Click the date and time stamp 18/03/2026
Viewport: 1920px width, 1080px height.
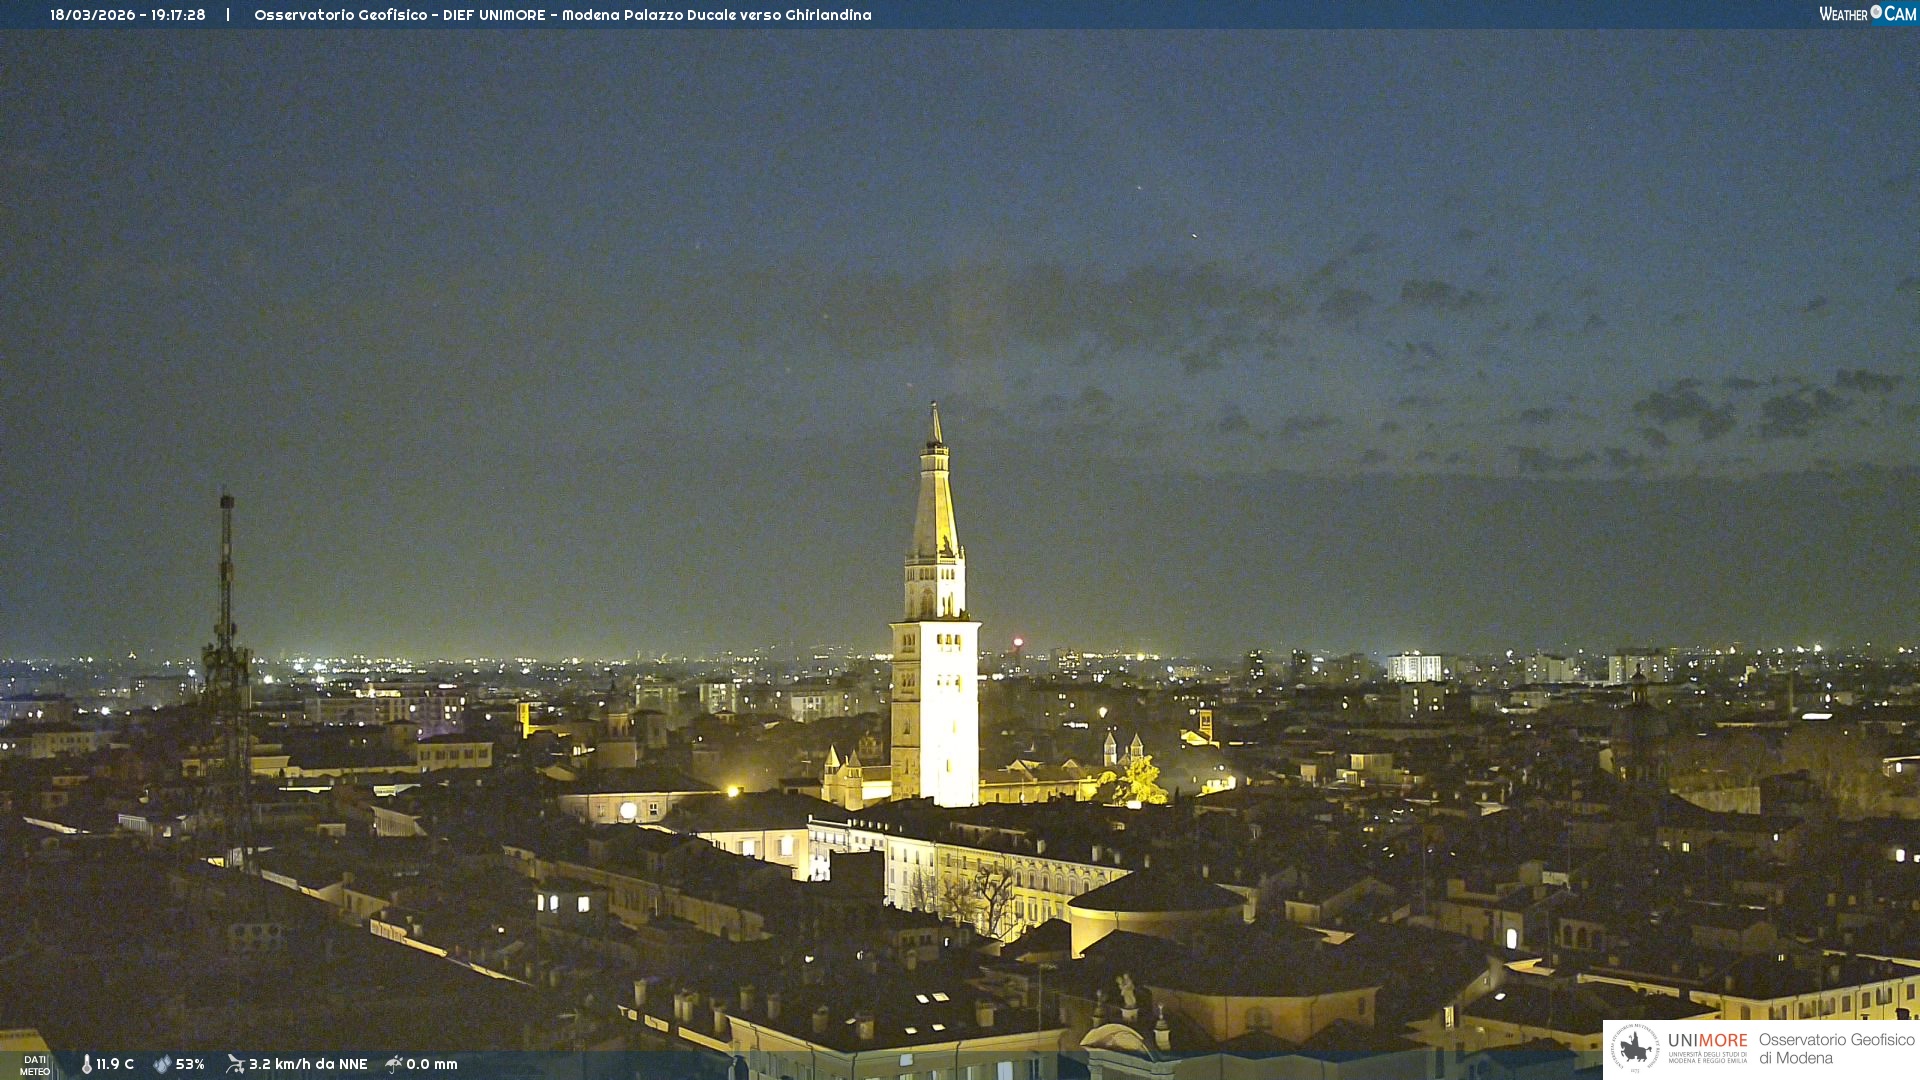(127, 15)
